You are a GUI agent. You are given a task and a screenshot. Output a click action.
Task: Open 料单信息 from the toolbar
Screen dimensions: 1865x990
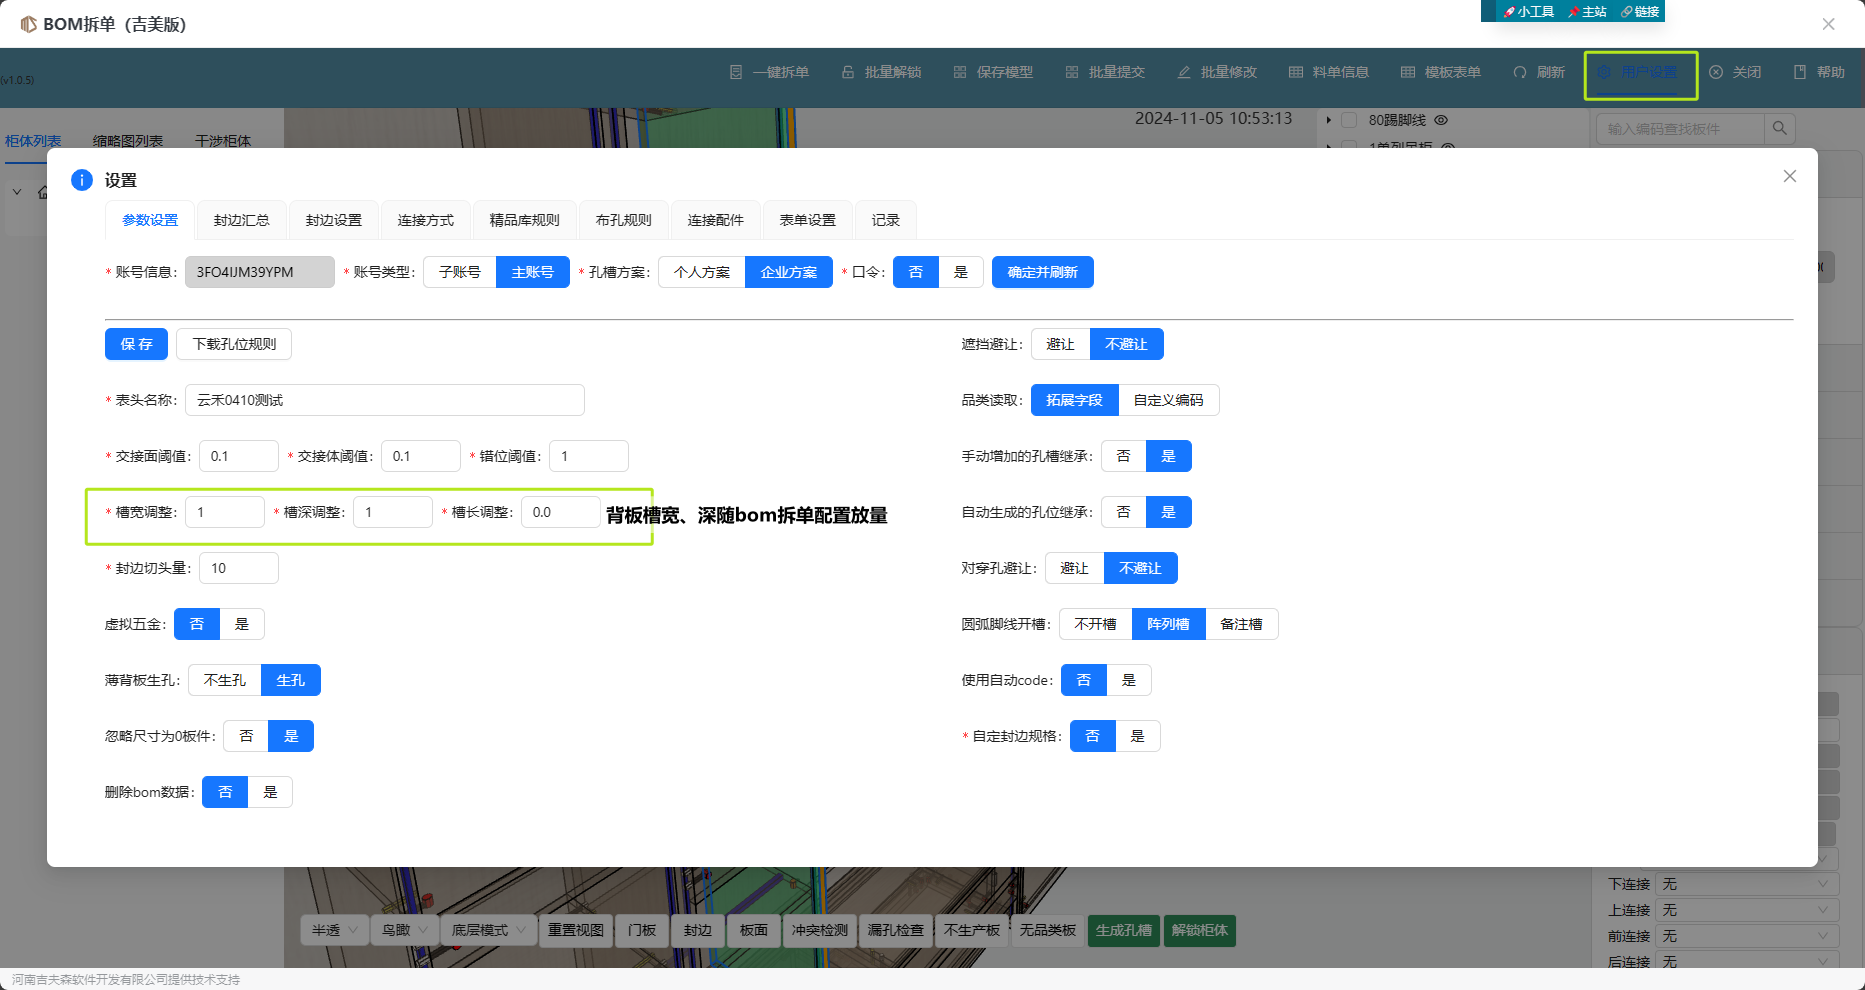(1329, 72)
